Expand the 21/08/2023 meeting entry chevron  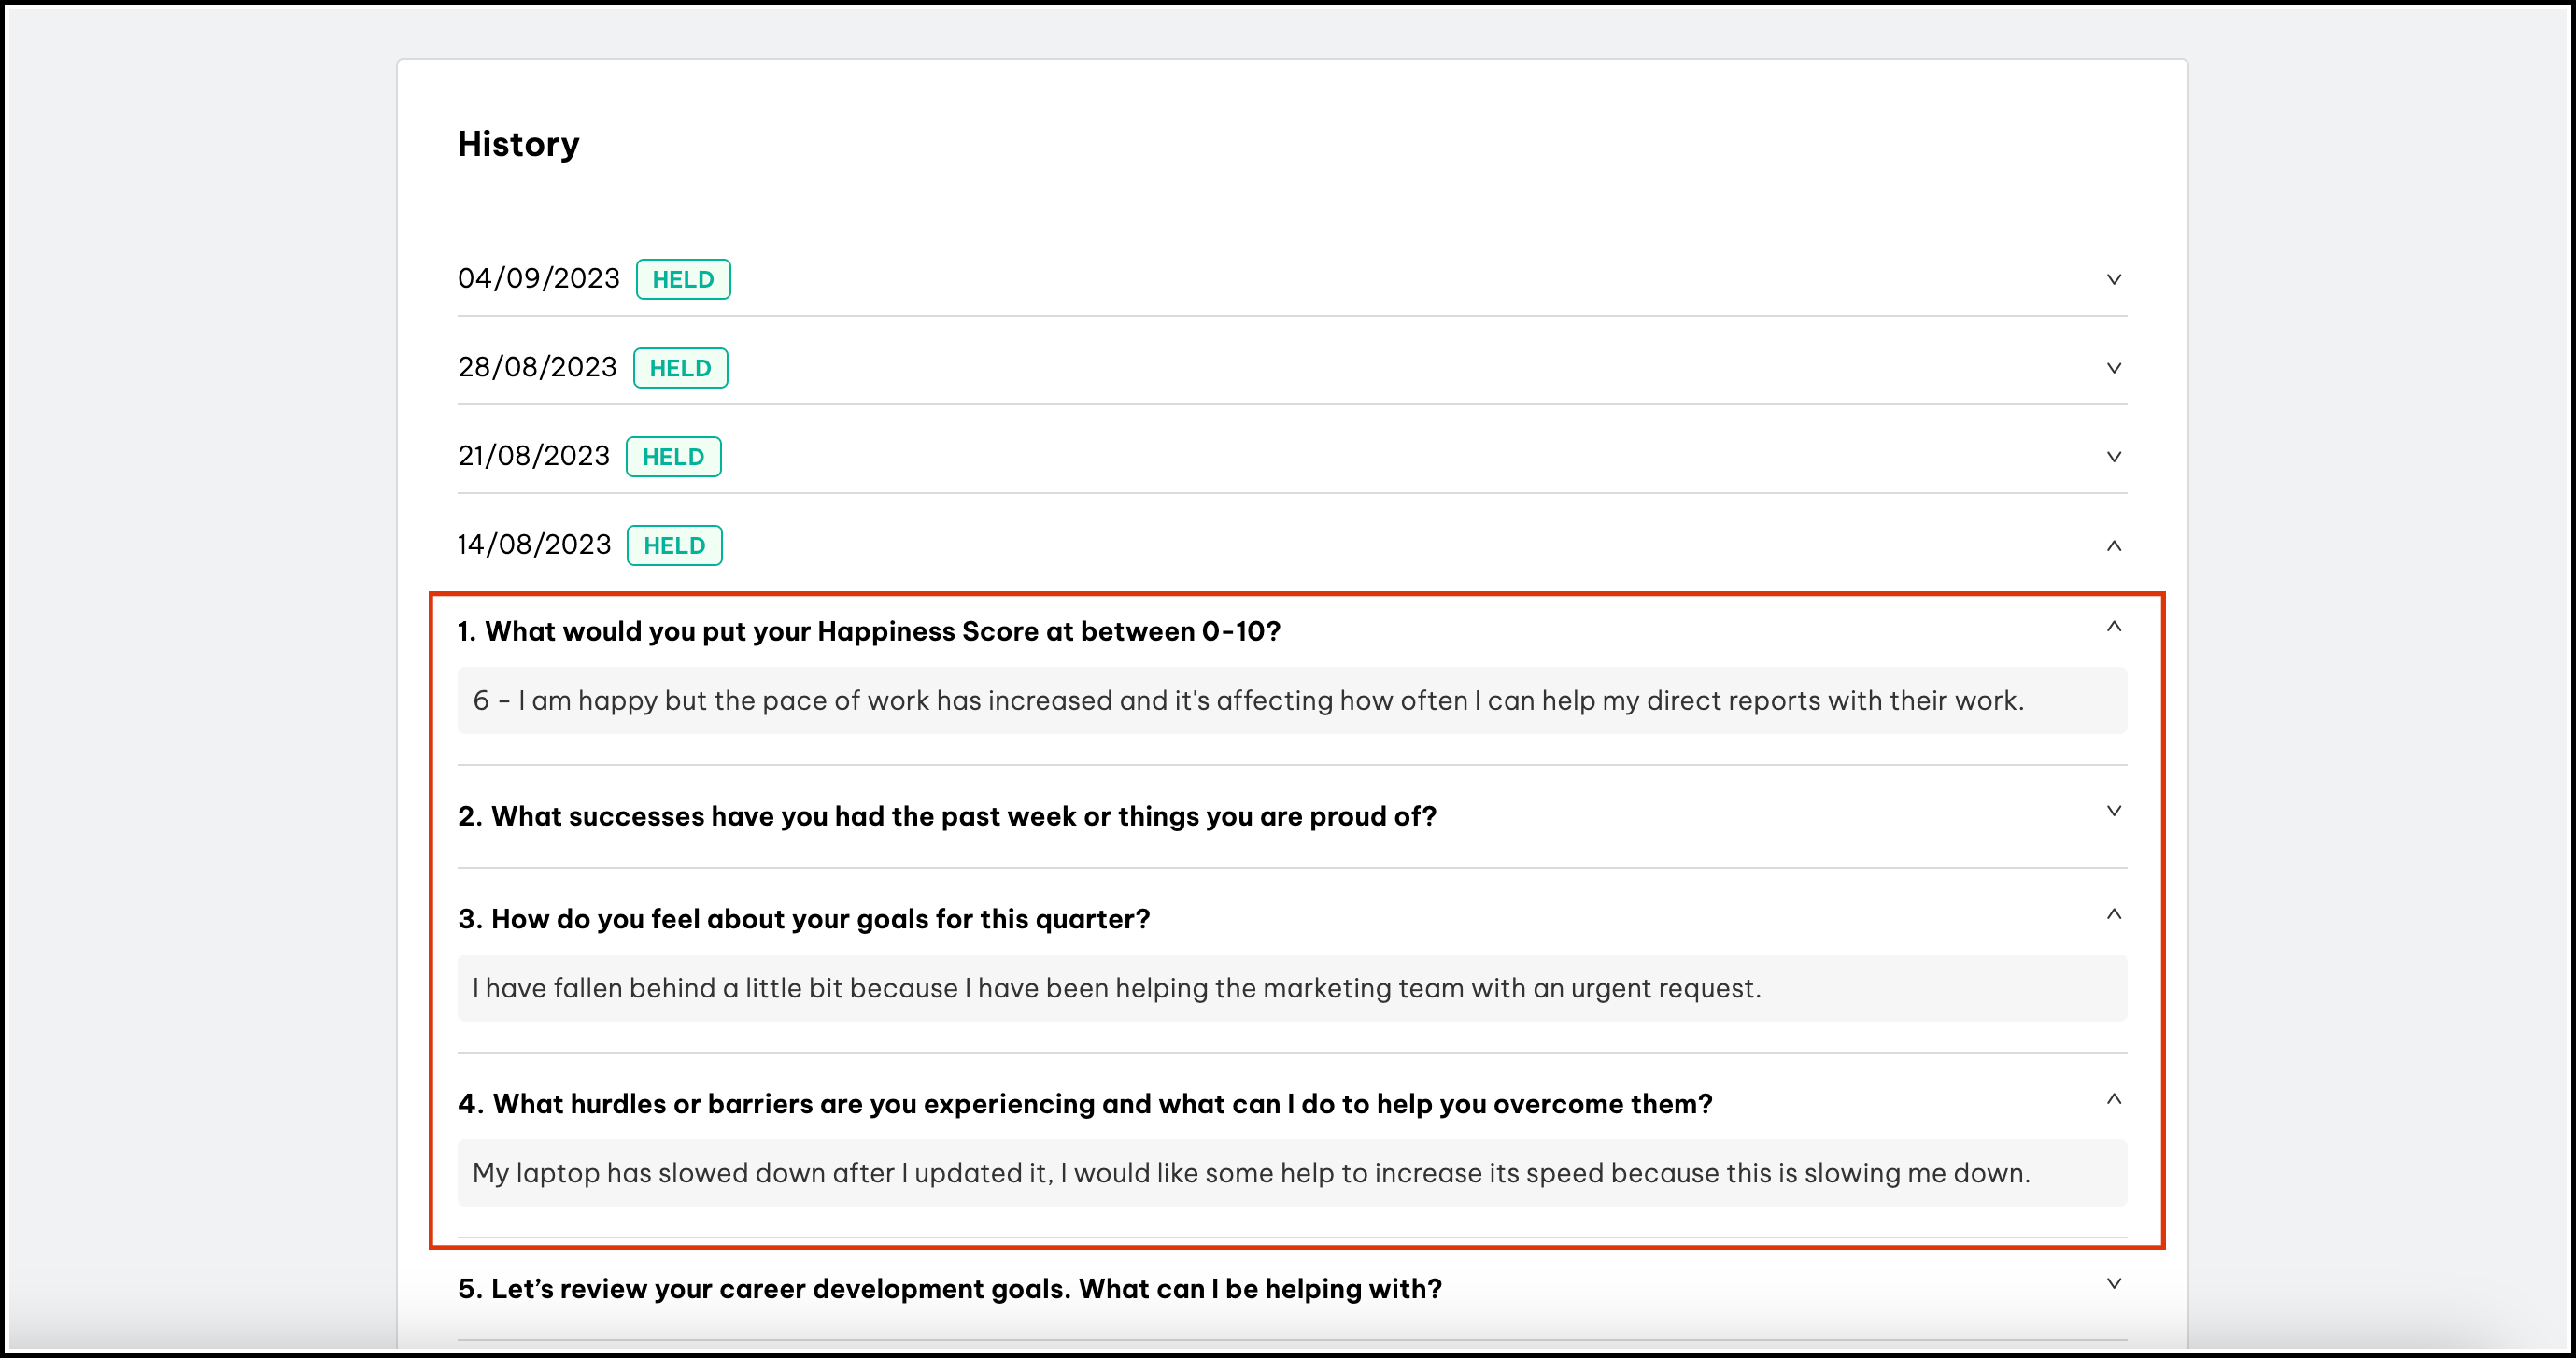pyautogui.click(x=2113, y=457)
